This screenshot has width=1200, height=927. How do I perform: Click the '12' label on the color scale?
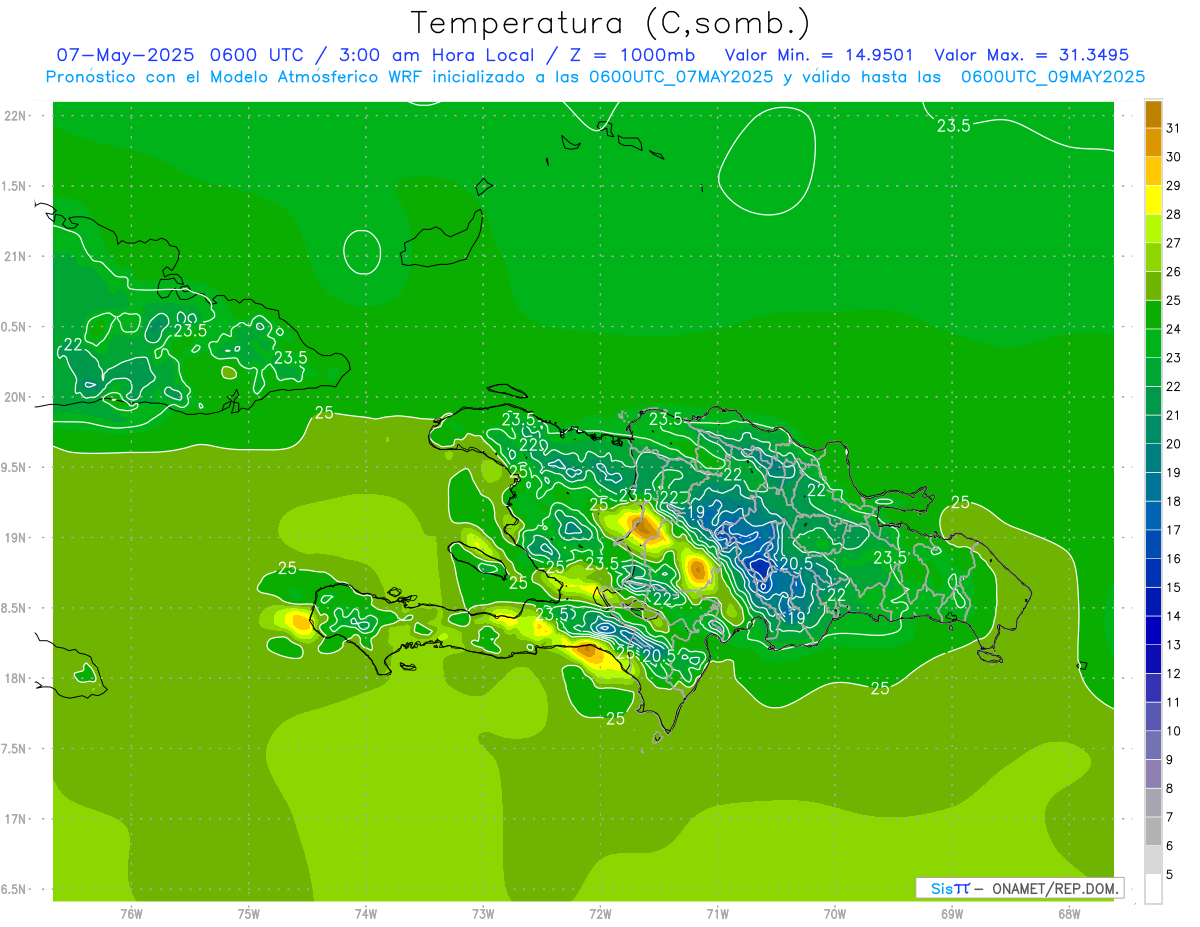[x=1173, y=674]
